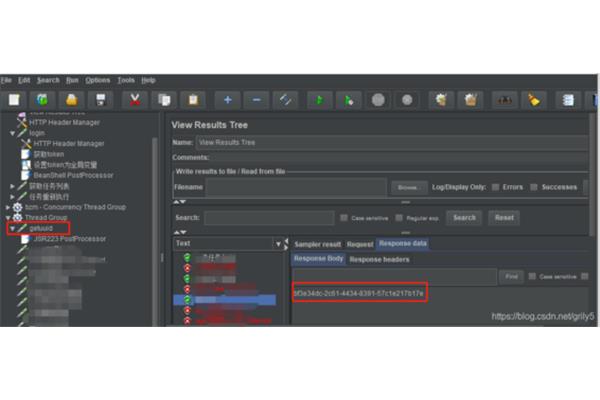Expand the 获取任务列表 tree node
Viewport: 600px width, 400px height.
[x=12, y=186]
